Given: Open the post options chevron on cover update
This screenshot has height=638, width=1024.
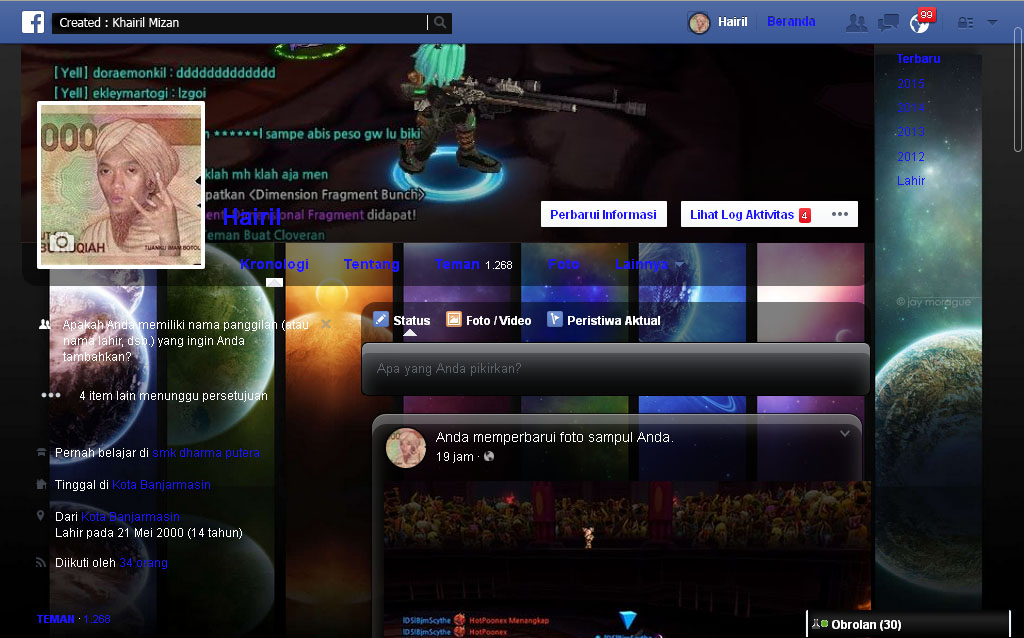Looking at the screenshot, I should [x=844, y=434].
